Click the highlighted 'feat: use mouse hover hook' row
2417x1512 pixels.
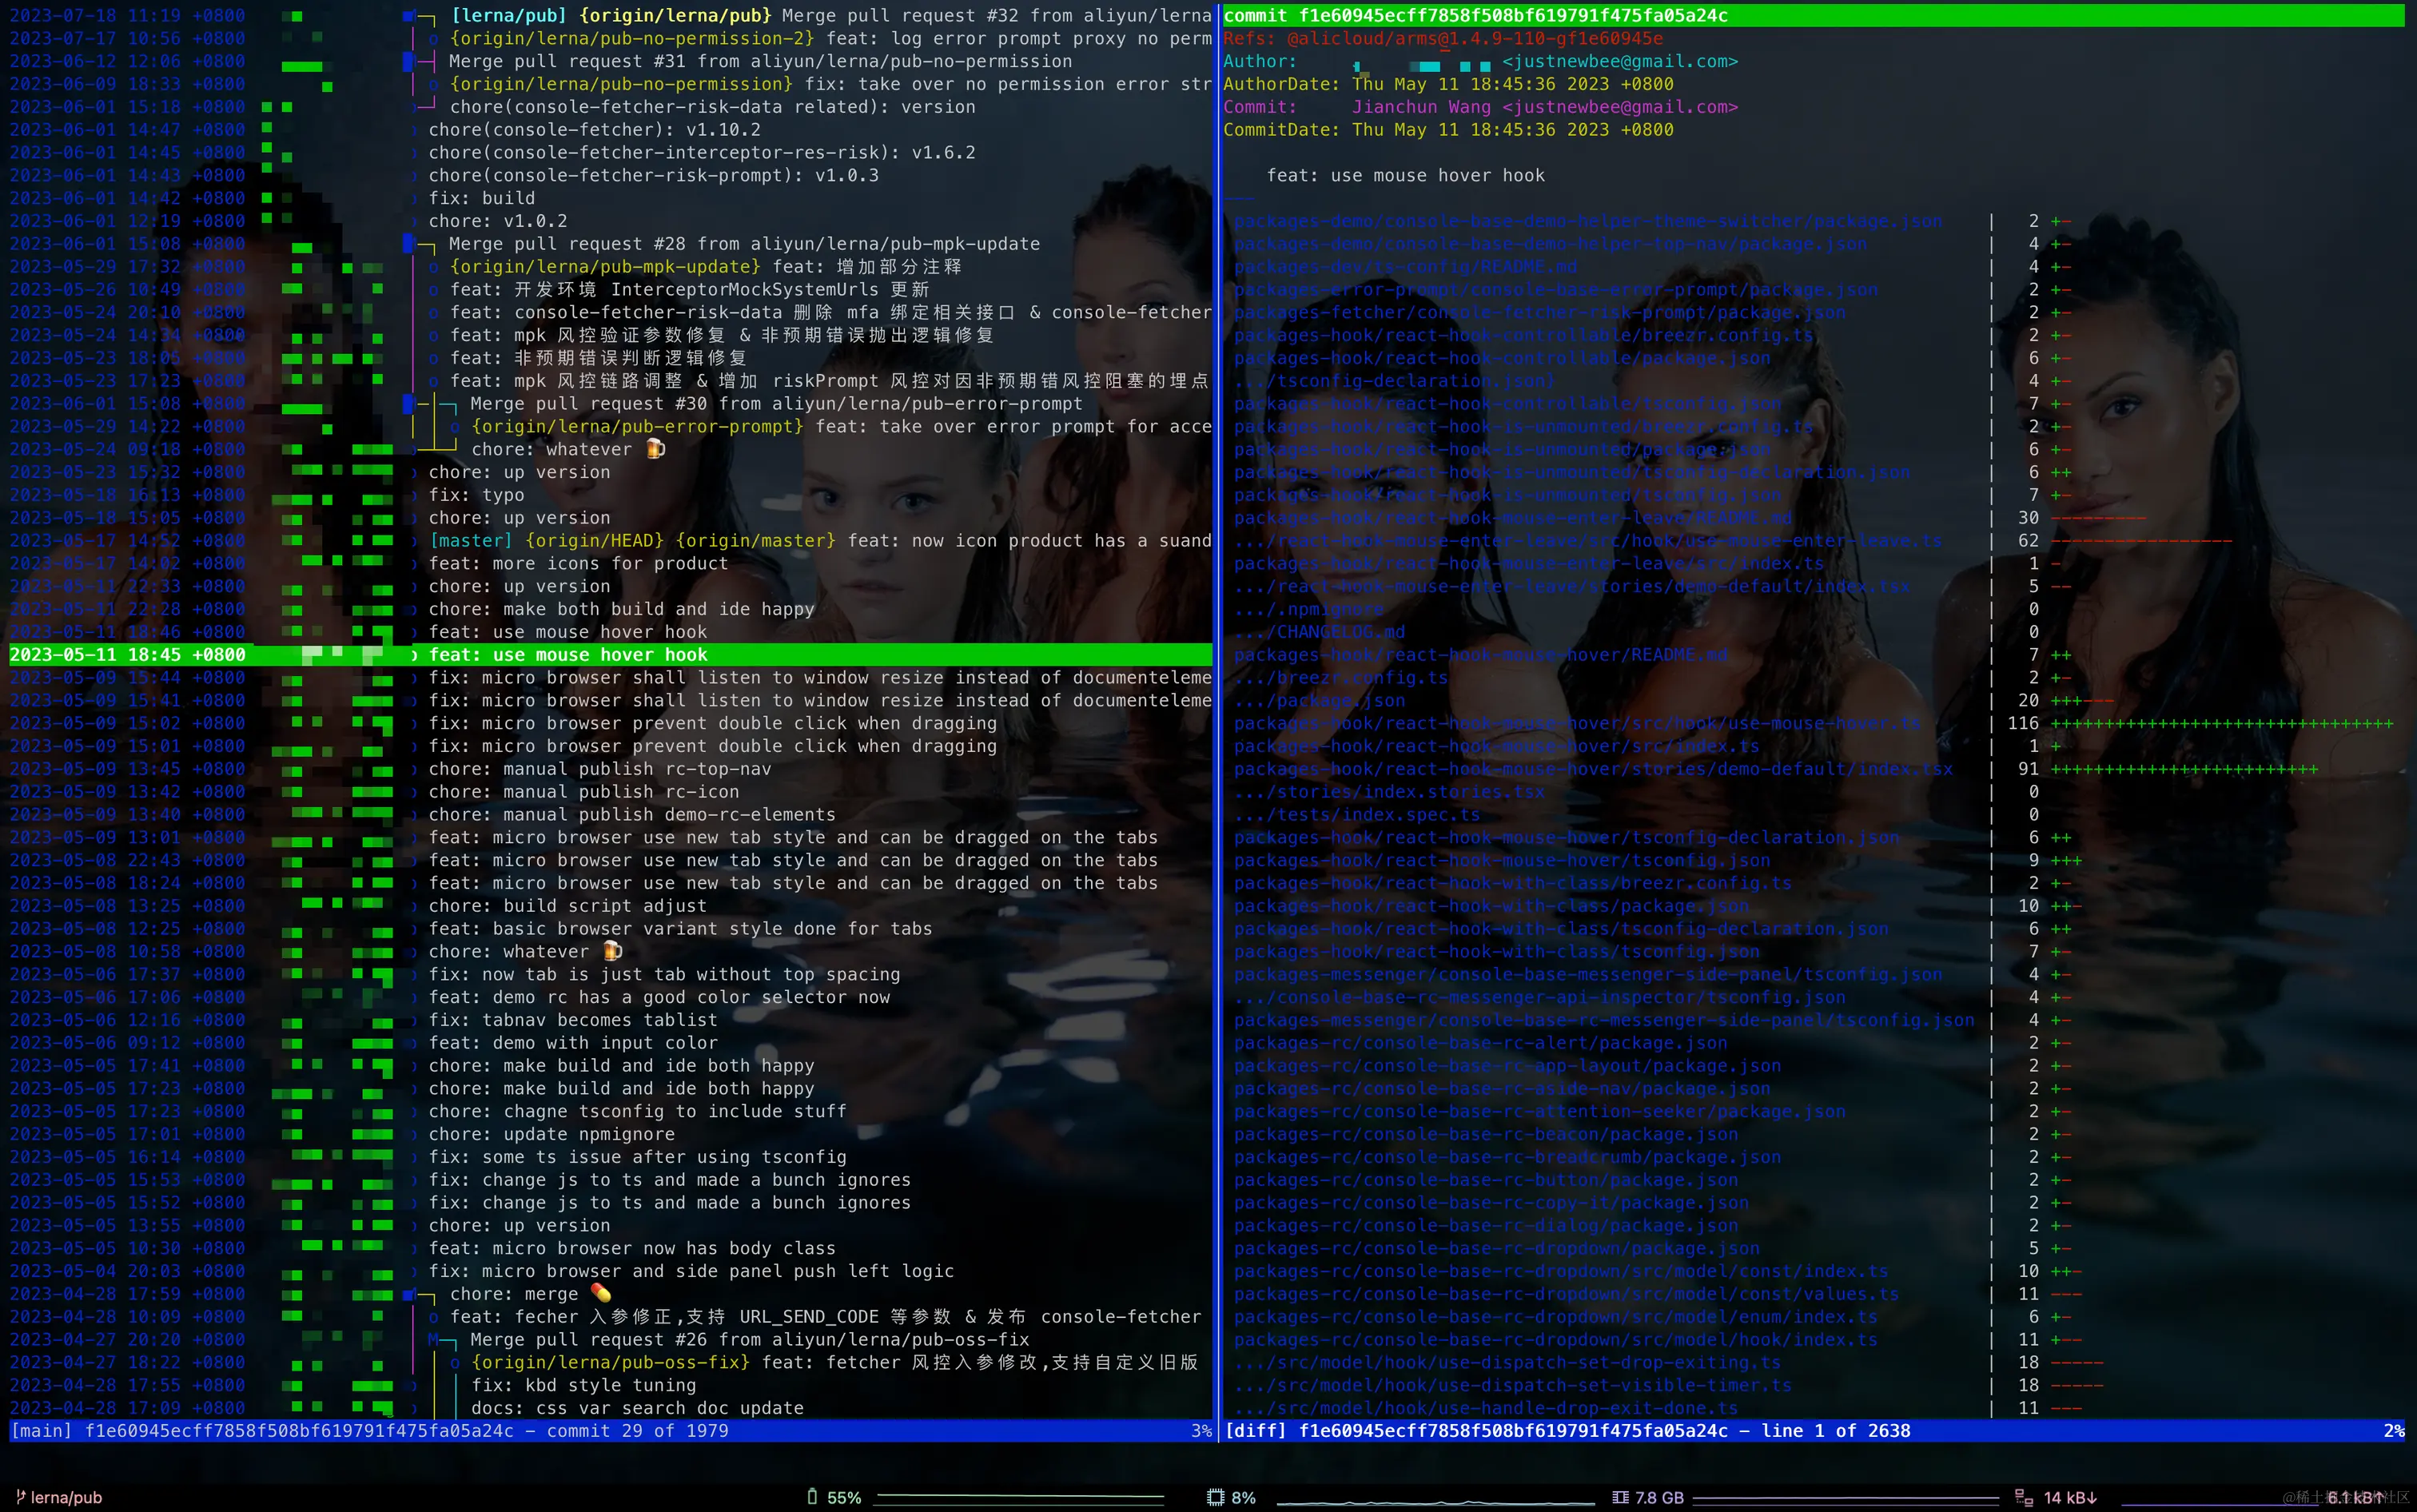point(568,655)
